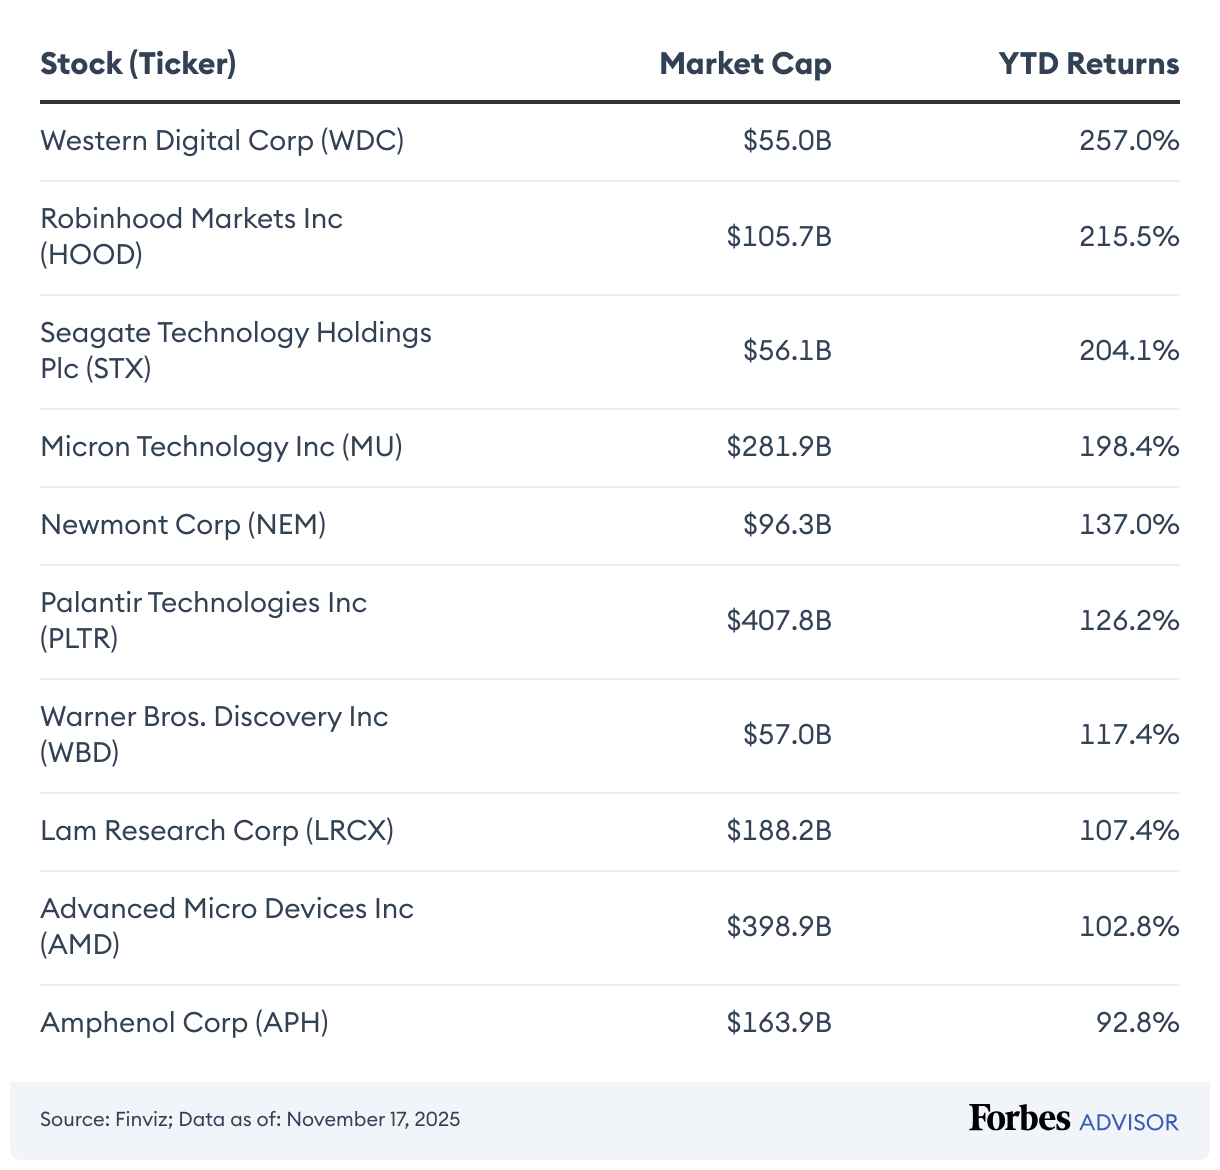Viewport: 1220px width, 1170px height.
Task: Click the Forbes Advisor logo
Action: pos(1073,1119)
